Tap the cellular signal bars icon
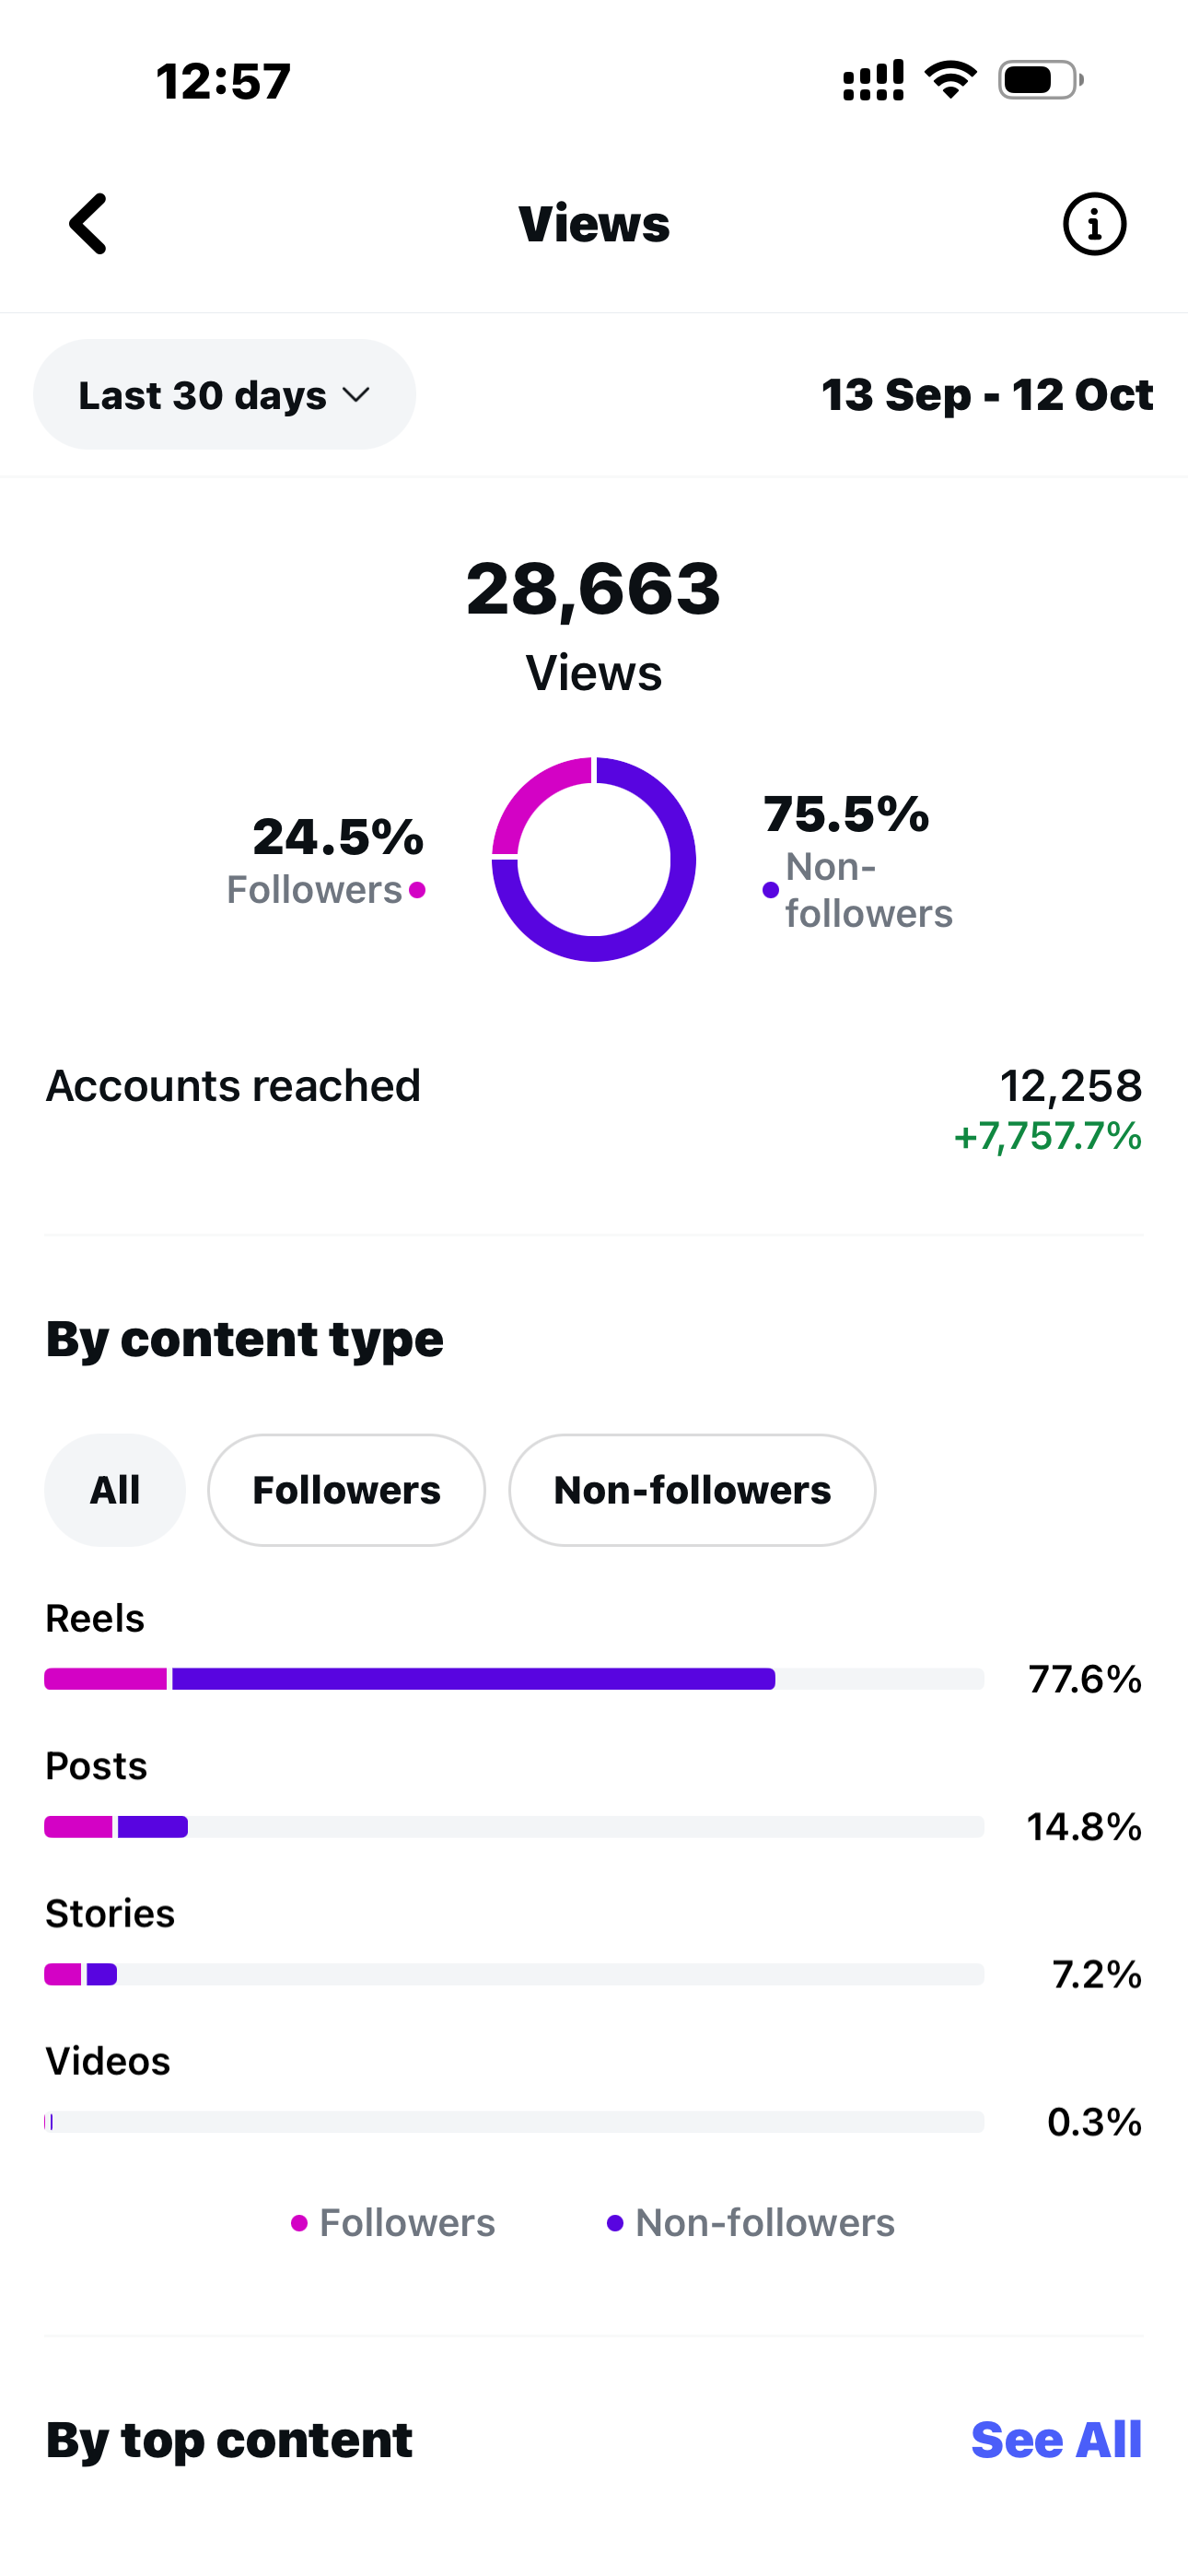Image resolution: width=1188 pixels, height=2576 pixels. click(873, 80)
